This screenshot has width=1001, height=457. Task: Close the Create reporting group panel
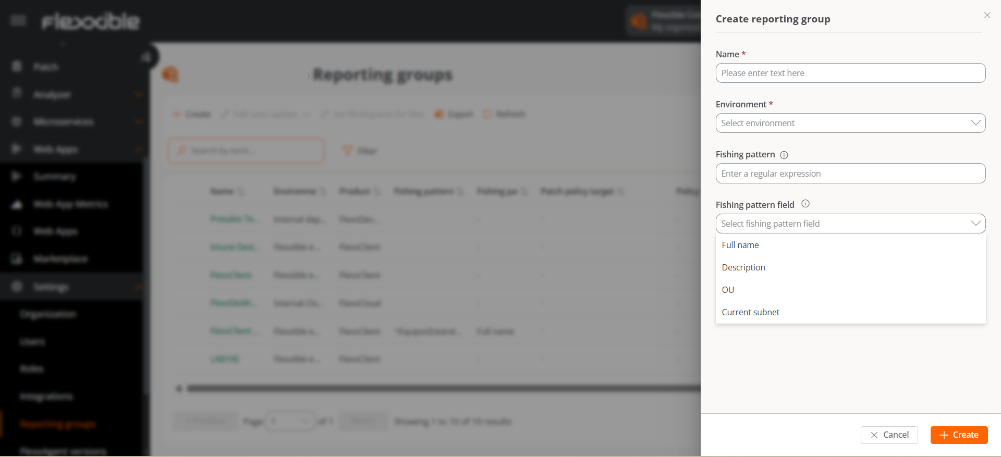tap(987, 15)
